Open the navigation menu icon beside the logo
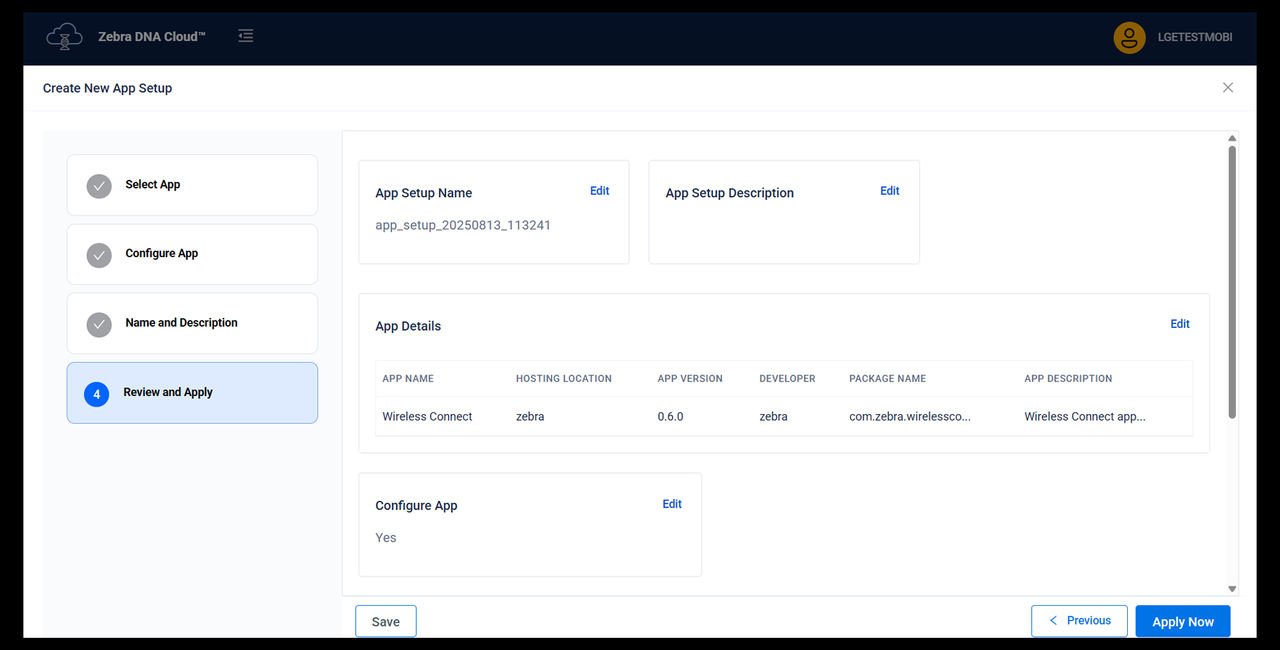 coord(245,35)
